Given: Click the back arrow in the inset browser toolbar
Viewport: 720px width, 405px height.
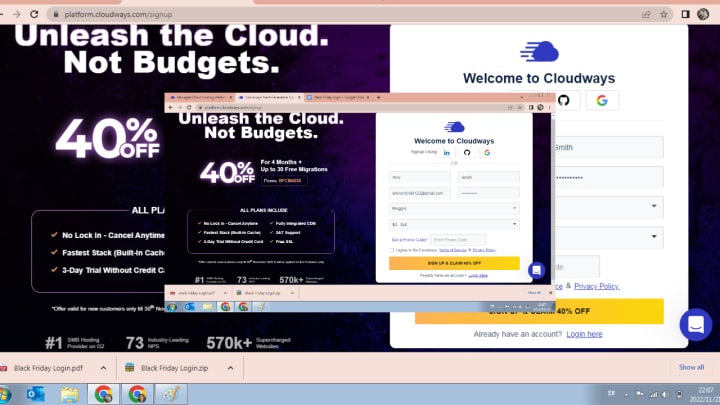Looking at the screenshot, I should [x=171, y=107].
